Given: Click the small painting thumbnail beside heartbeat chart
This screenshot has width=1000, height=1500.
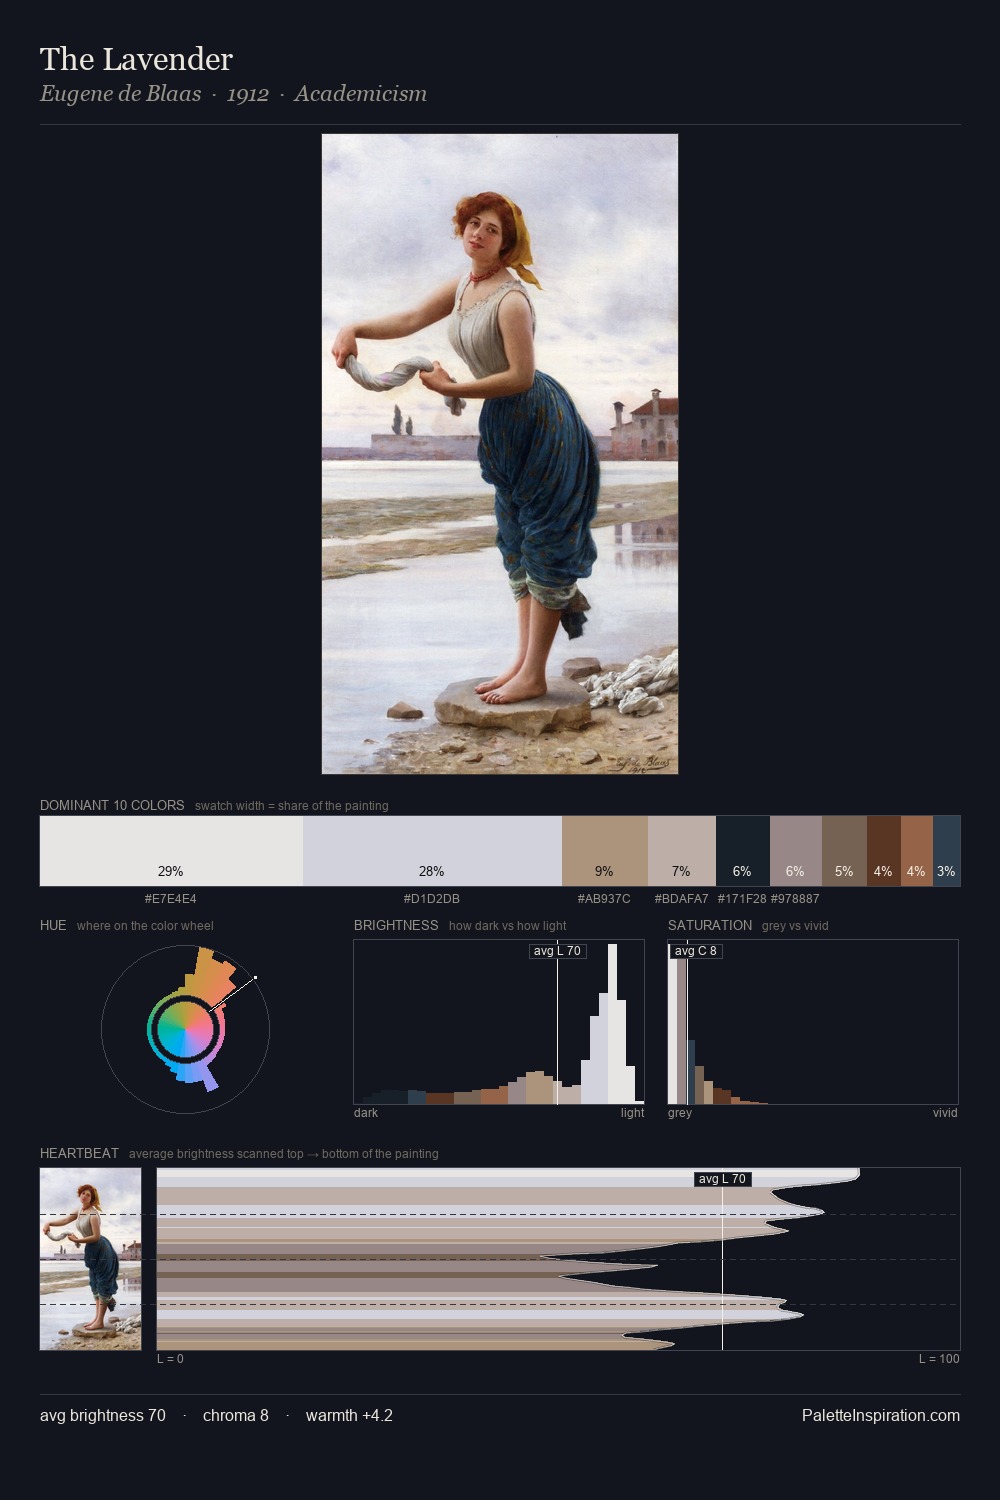Looking at the screenshot, I should [x=90, y=1259].
